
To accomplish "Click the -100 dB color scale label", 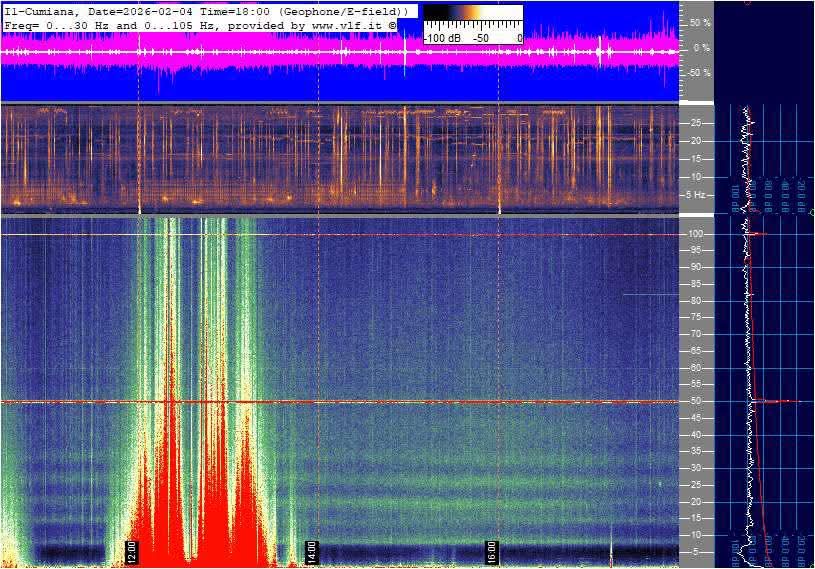I will (442, 38).
